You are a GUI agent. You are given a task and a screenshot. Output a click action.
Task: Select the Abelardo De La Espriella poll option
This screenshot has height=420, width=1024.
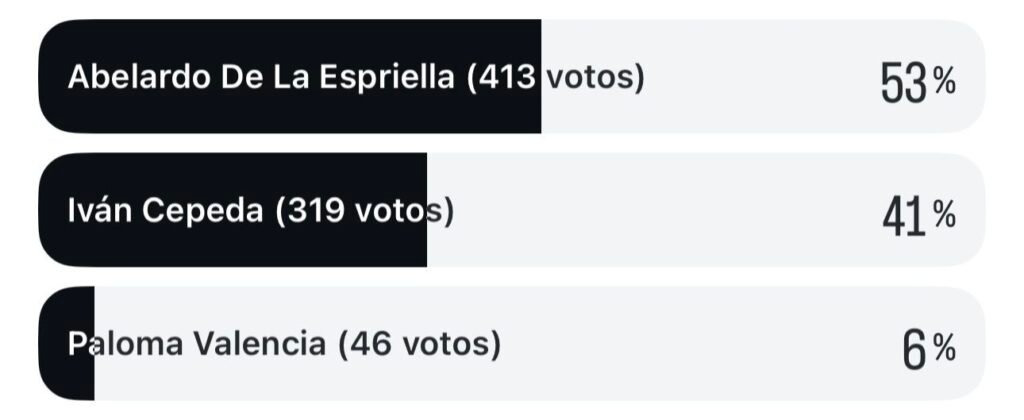point(510,77)
